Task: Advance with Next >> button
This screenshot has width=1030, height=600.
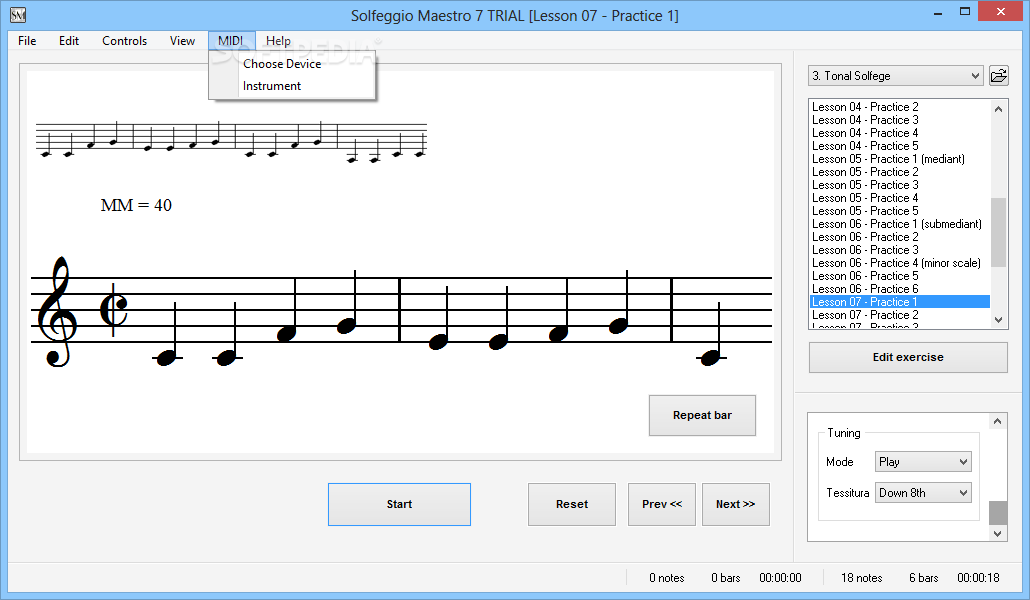Action: tap(735, 504)
